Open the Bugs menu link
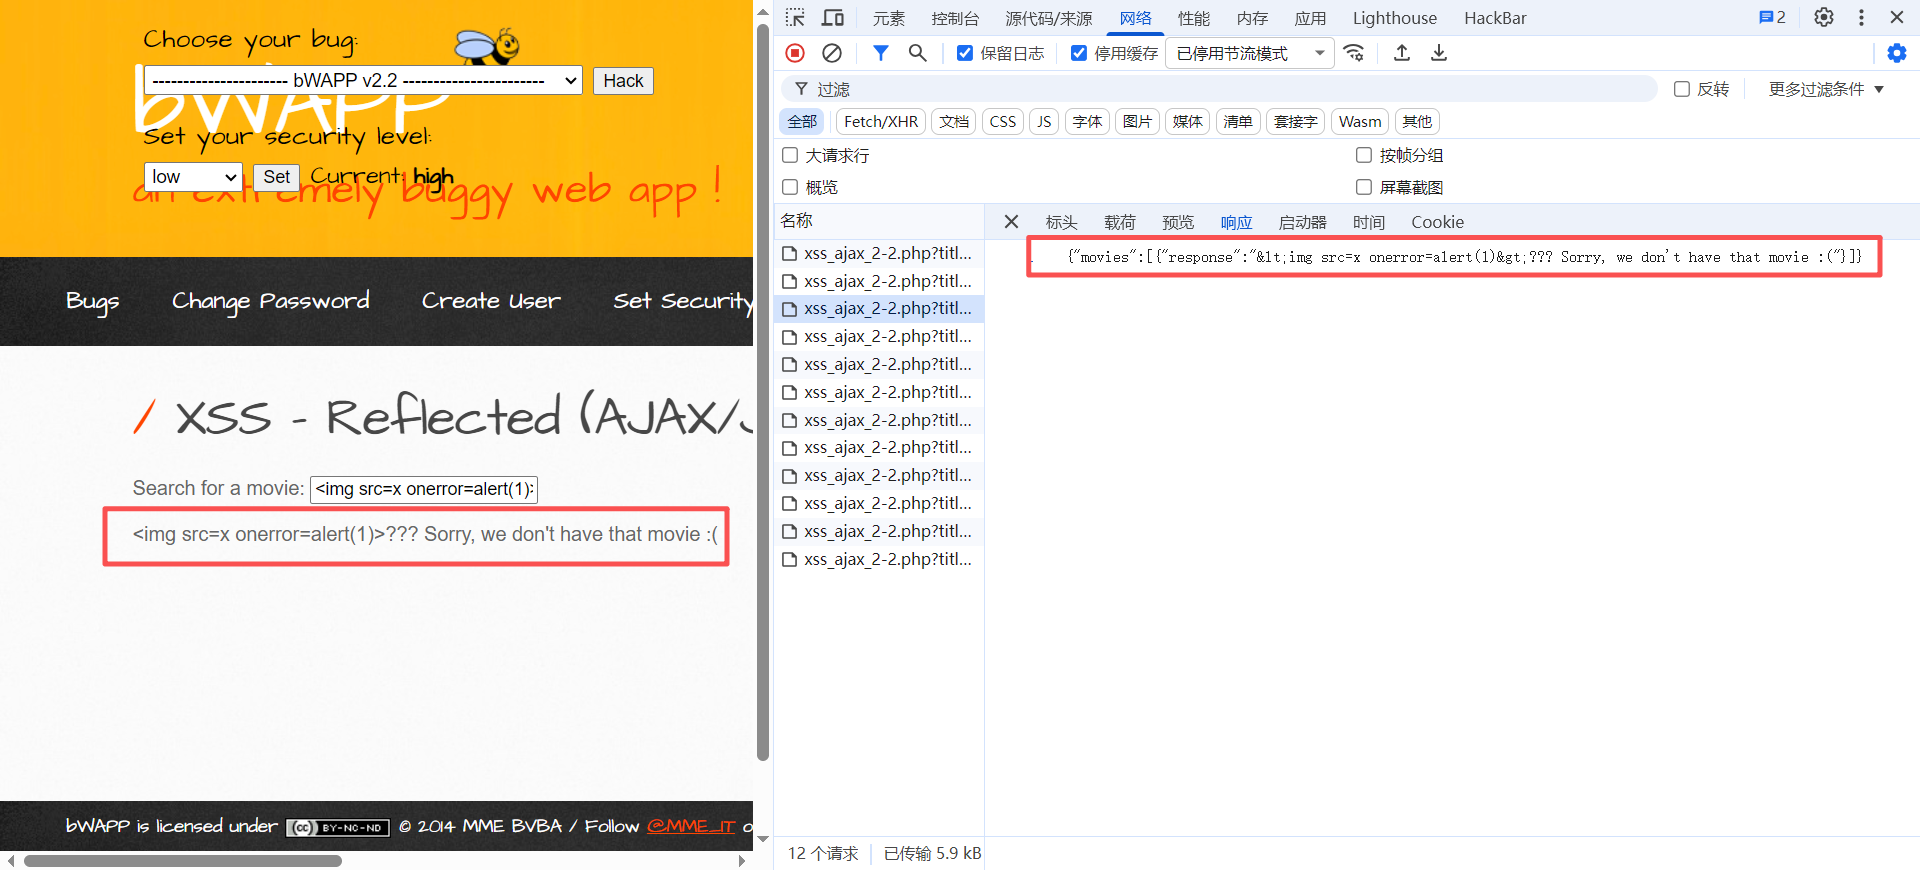Viewport: 1920px width, 870px height. point(92,301)
